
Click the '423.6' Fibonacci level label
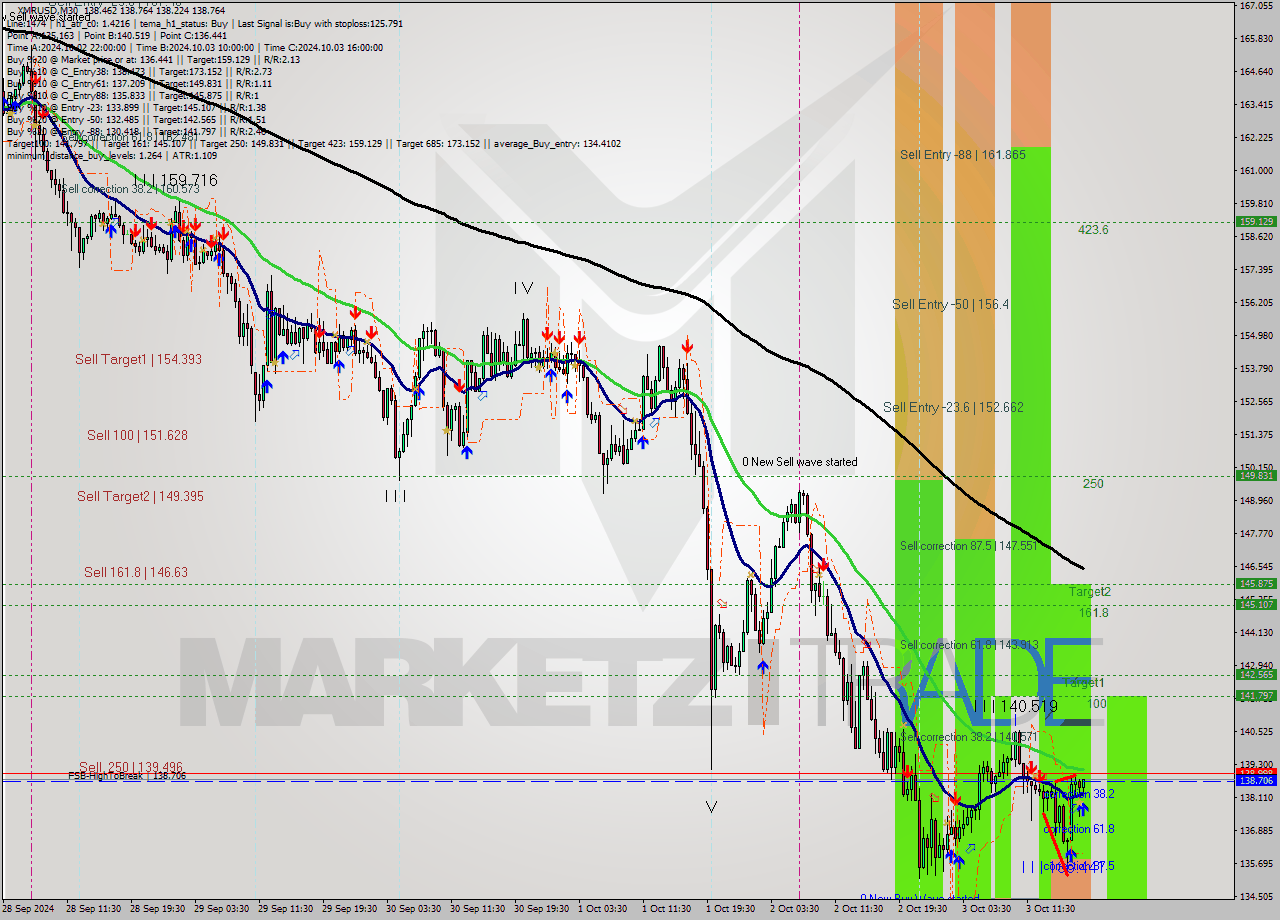point(1093,230)
